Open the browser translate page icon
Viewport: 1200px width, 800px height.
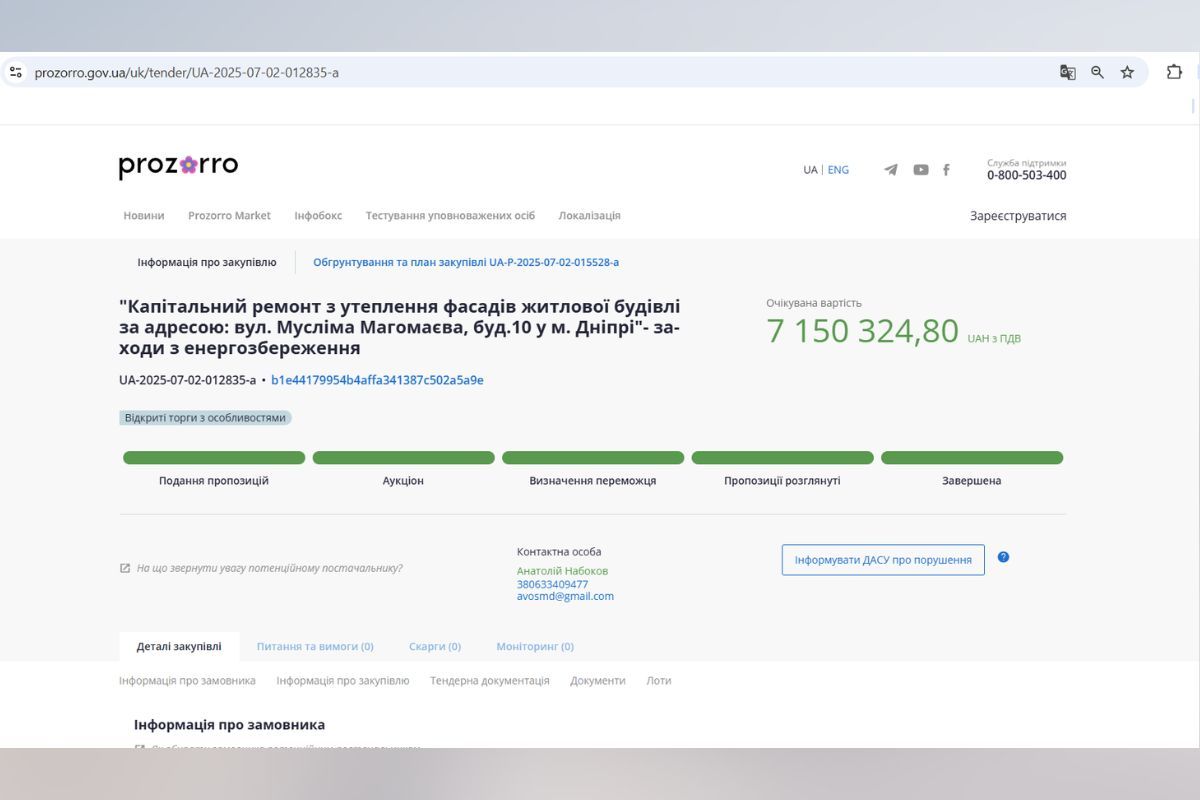point(1067,72)
